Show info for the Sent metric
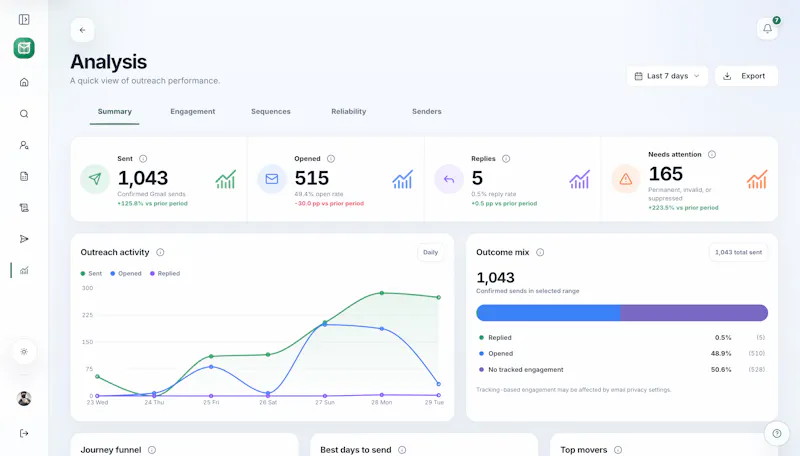The height and width of the screenshot is (456, 800). 143,159
